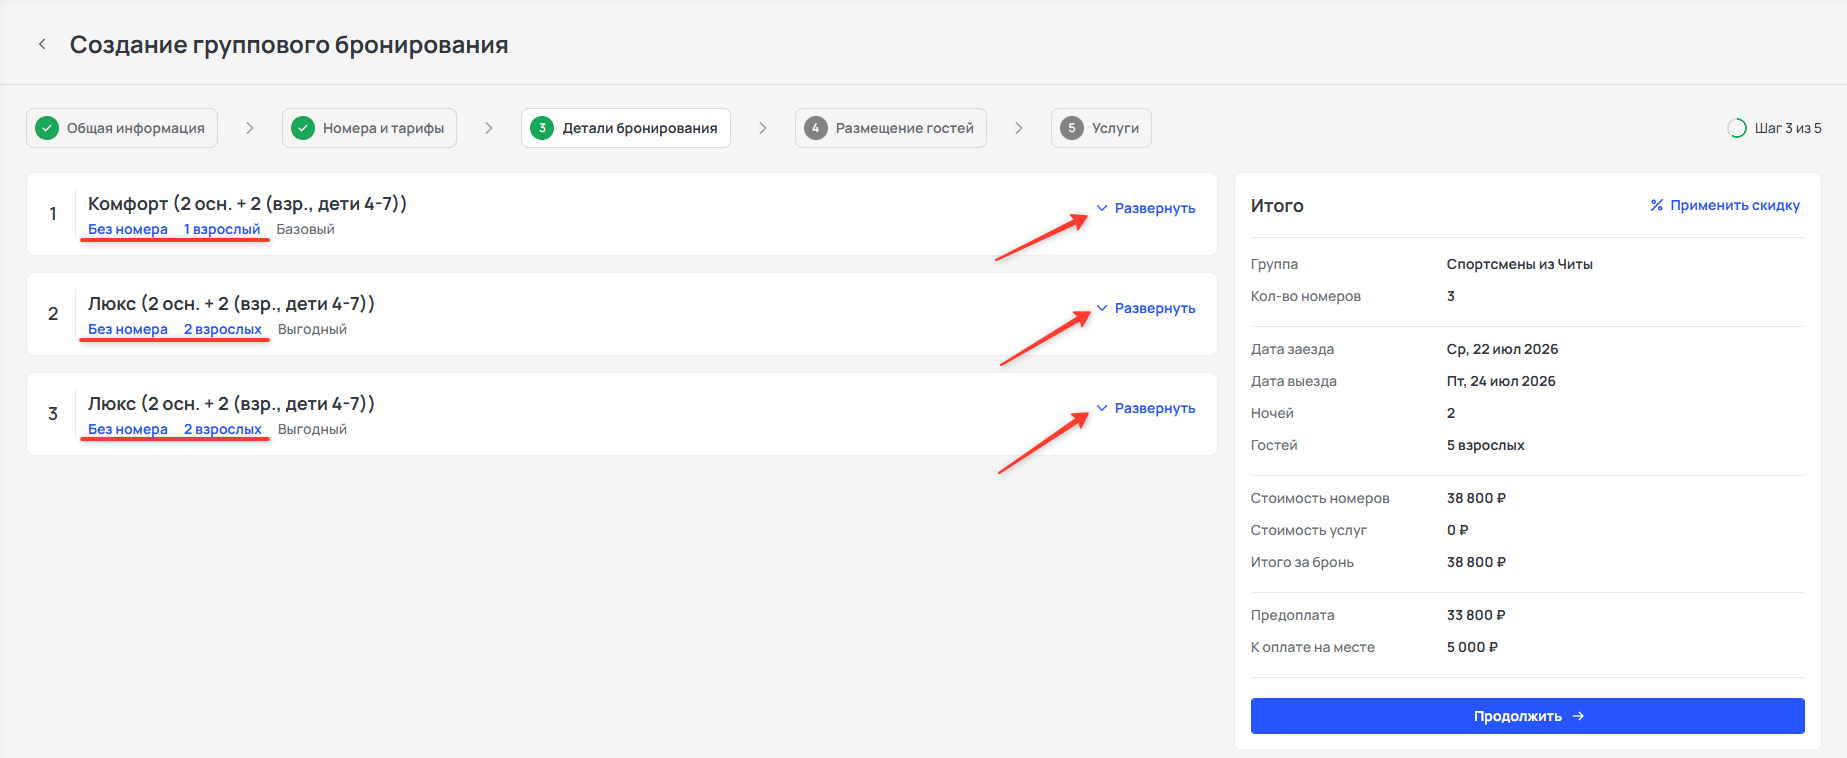Open the Услуги step
The height and width of the screenshot is (758, 1847).
1101,128
